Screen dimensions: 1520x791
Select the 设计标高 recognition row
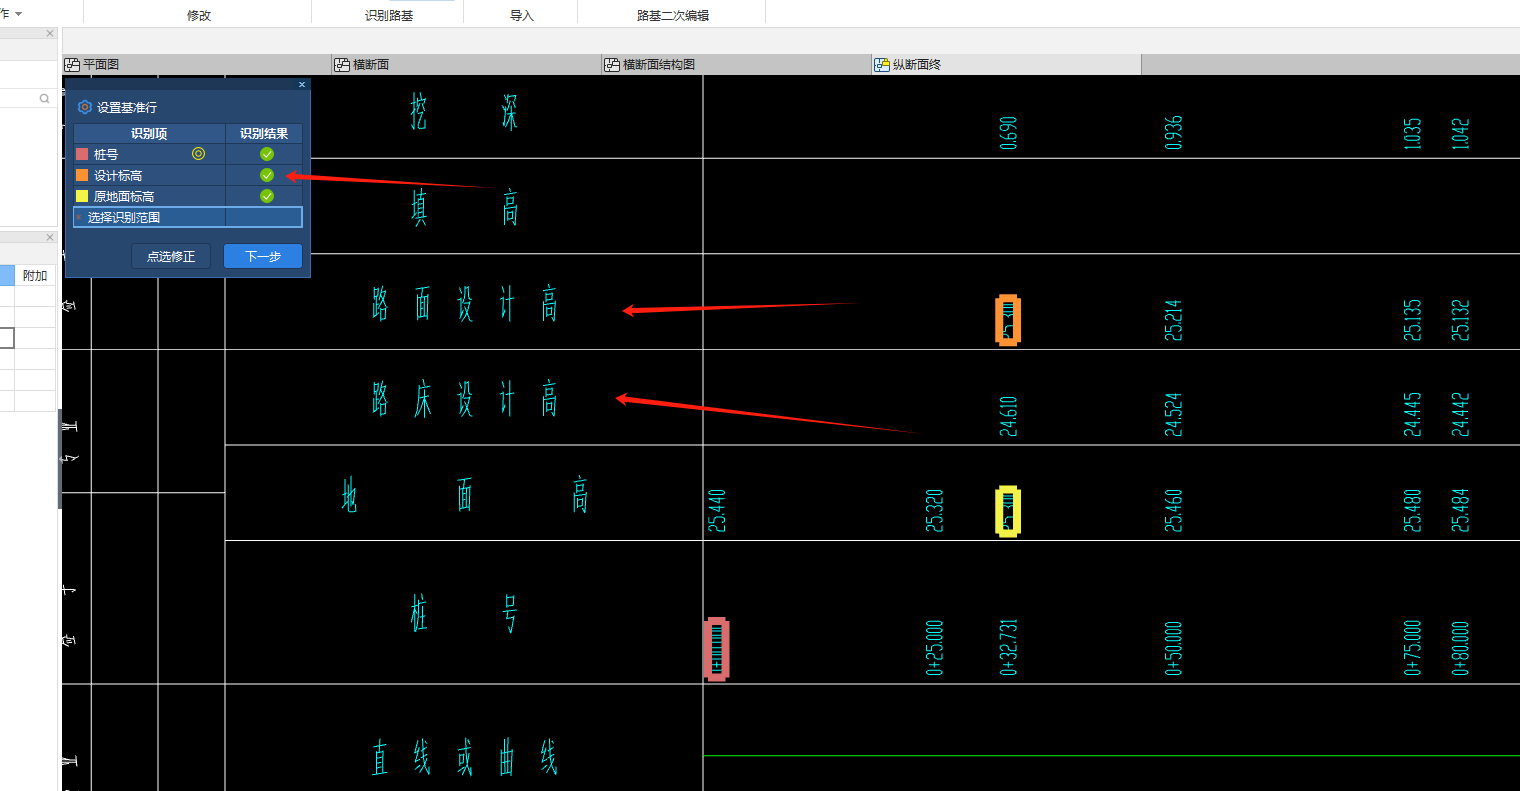(x=188, y=175)
